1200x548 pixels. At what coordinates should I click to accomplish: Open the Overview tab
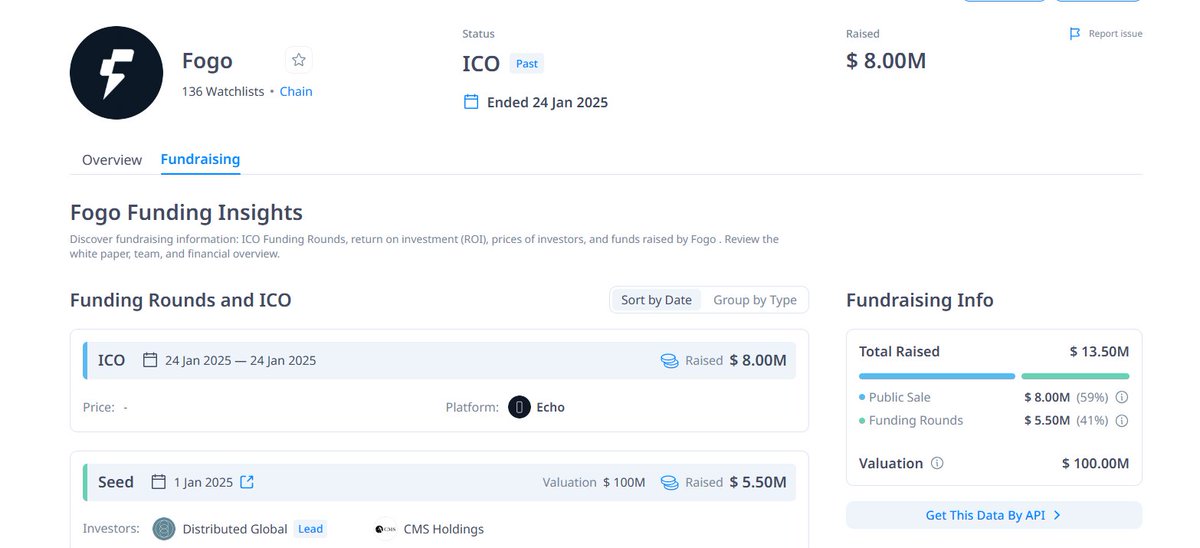[x=112, y=160]
